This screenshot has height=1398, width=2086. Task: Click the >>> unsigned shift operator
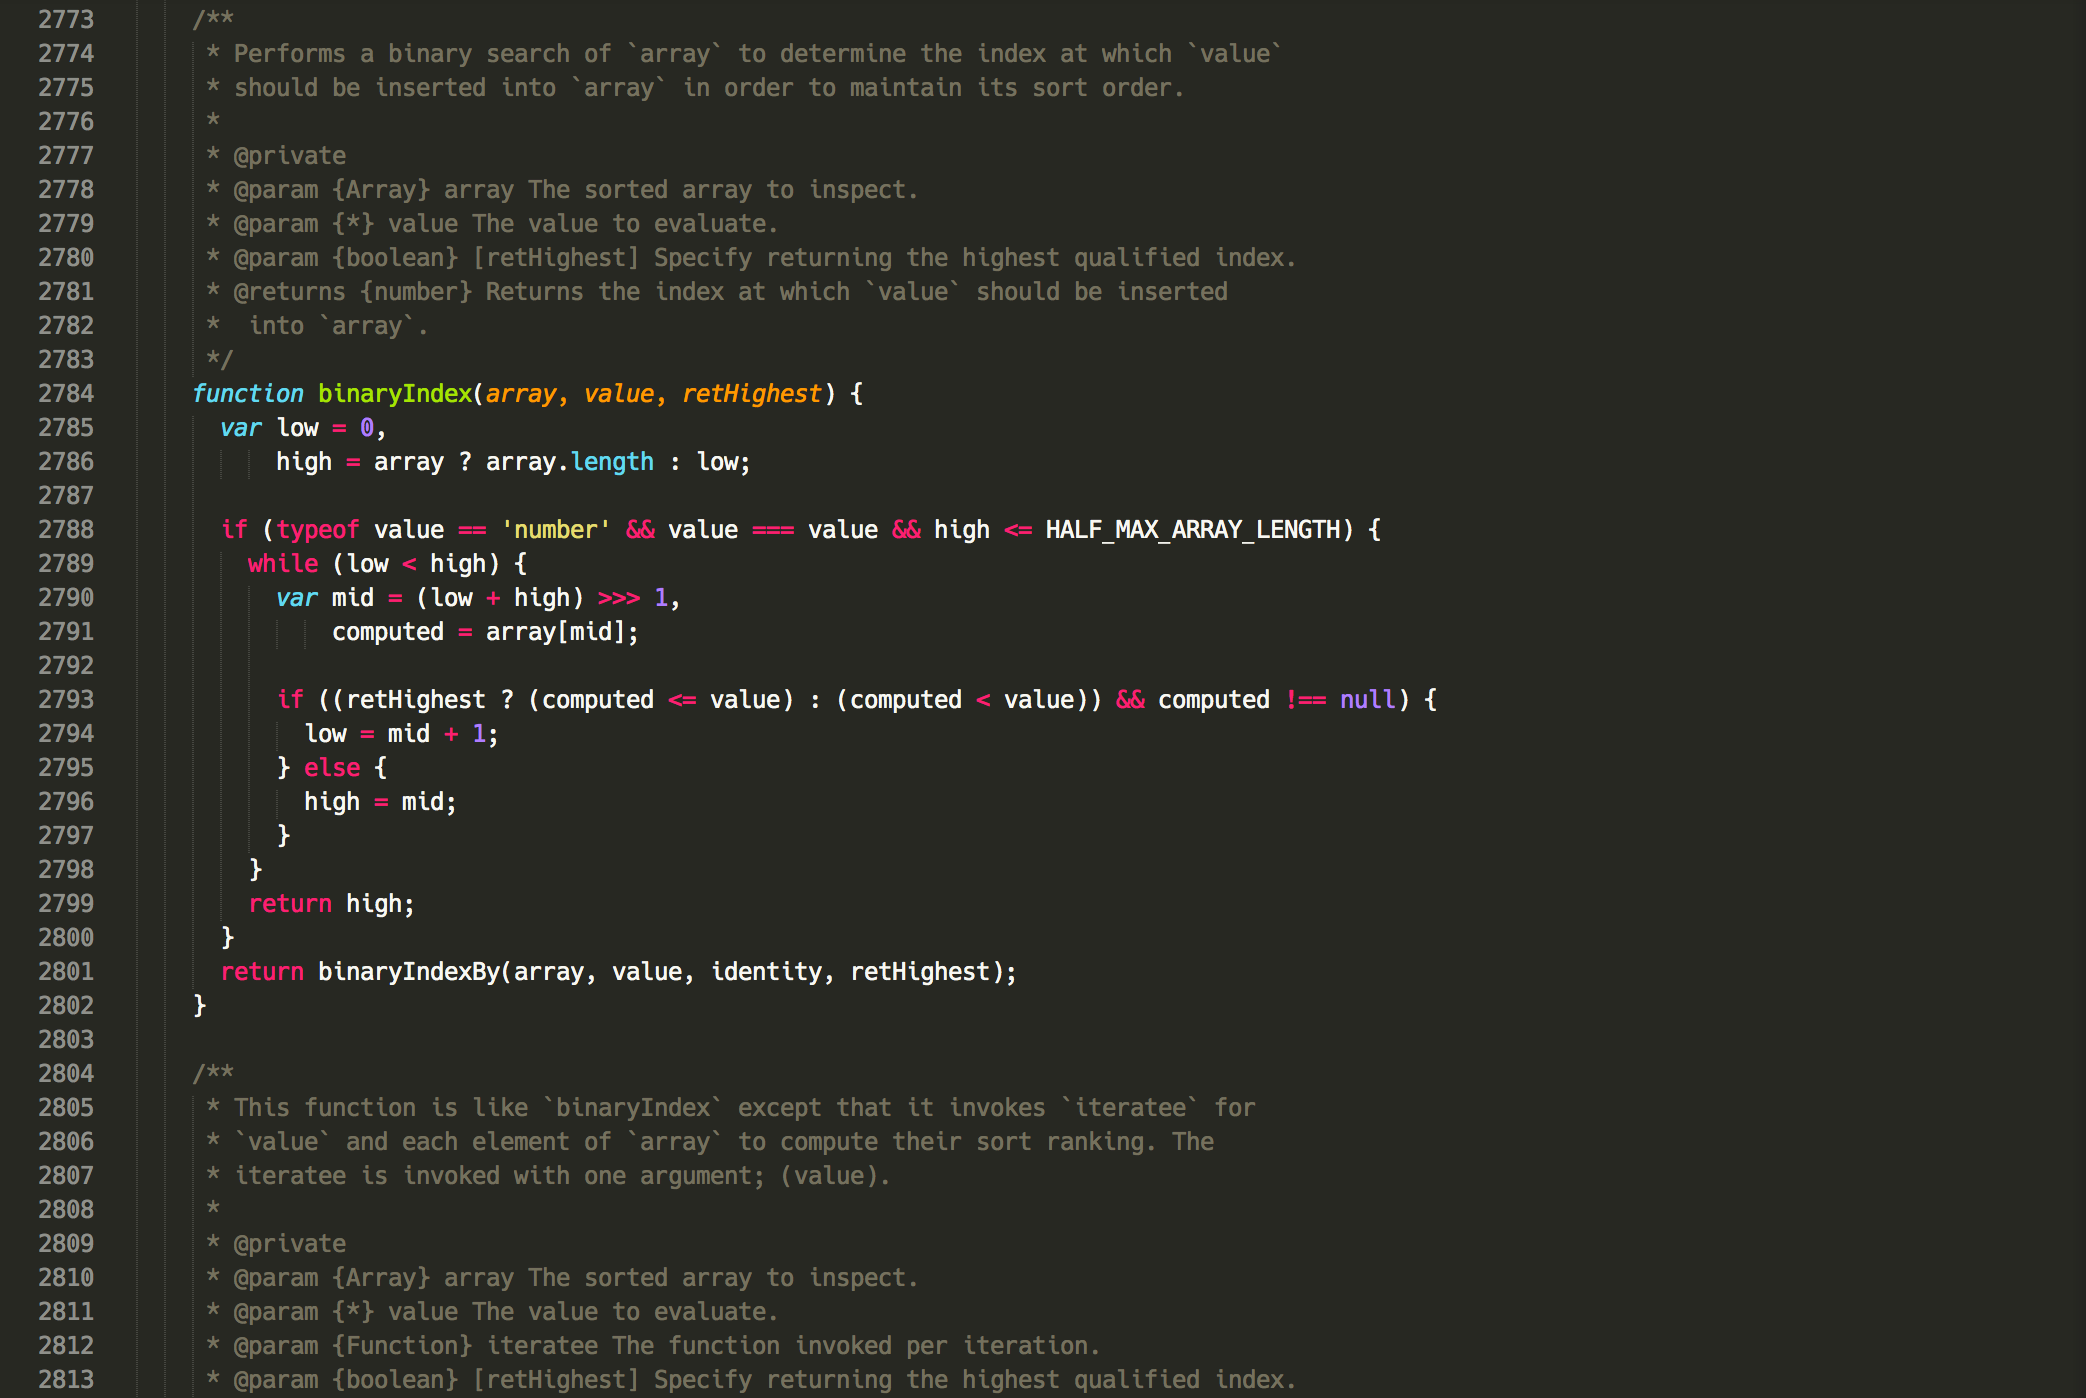point(619,598)
